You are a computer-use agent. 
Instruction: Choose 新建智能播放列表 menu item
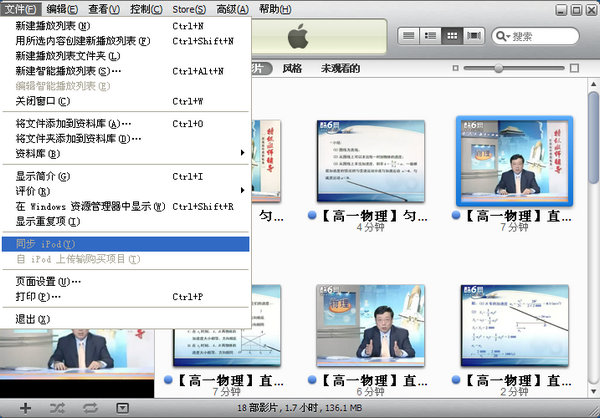coord(126,71)
